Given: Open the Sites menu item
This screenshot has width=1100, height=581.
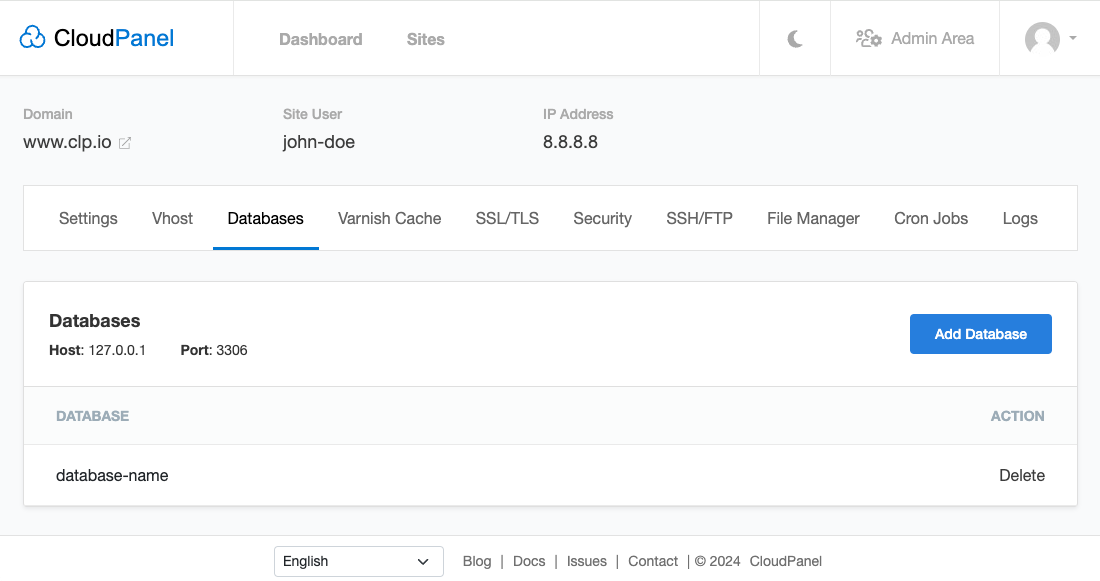Looking at the screenshot, I should (x=425, y=39).
